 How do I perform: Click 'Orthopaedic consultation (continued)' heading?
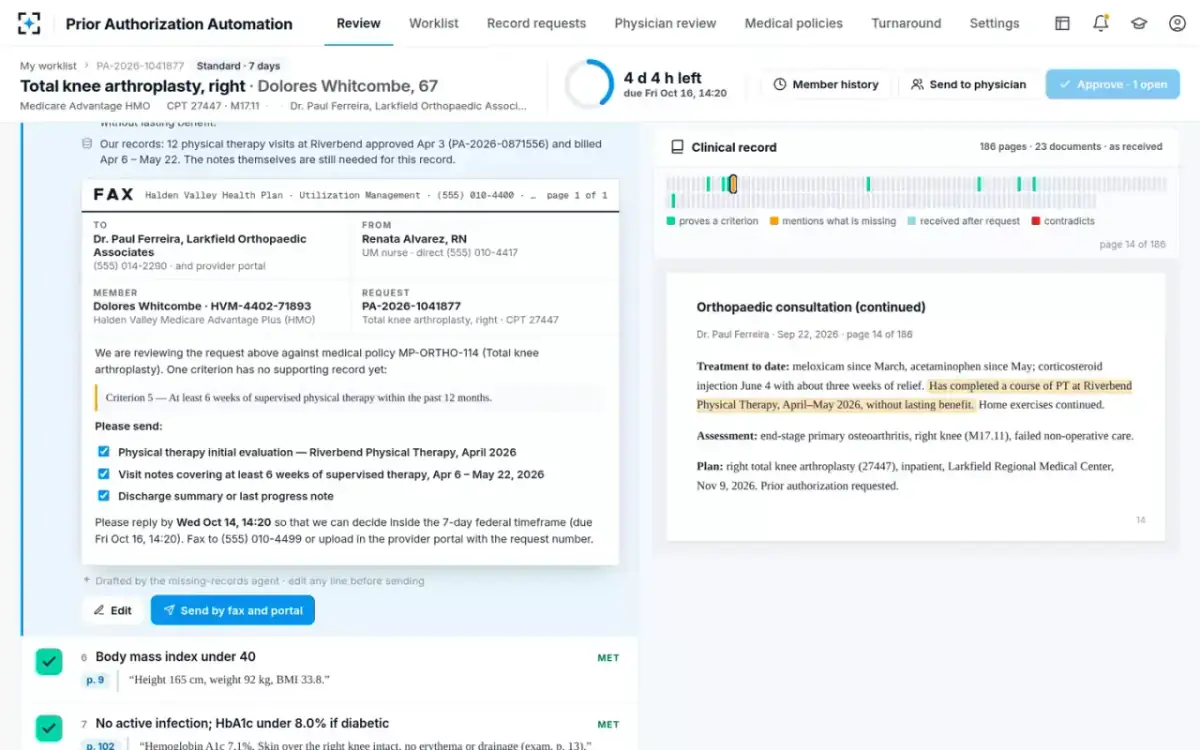coord(811,307)
